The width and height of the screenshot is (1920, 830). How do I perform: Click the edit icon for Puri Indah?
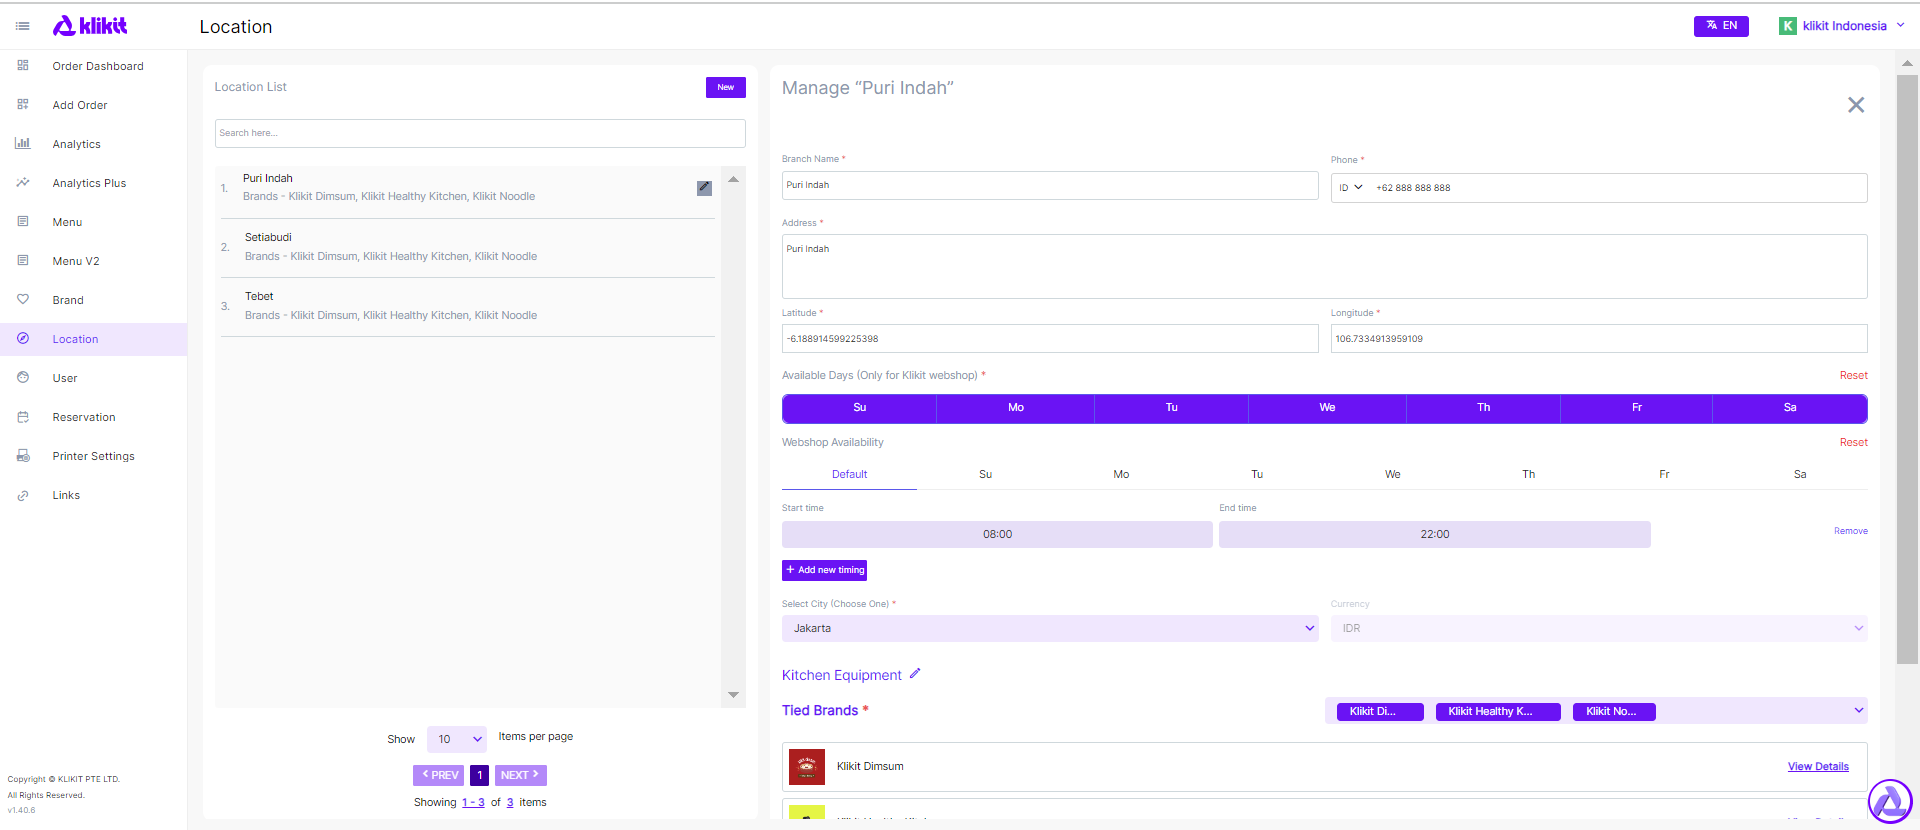[x=704, y=188]
